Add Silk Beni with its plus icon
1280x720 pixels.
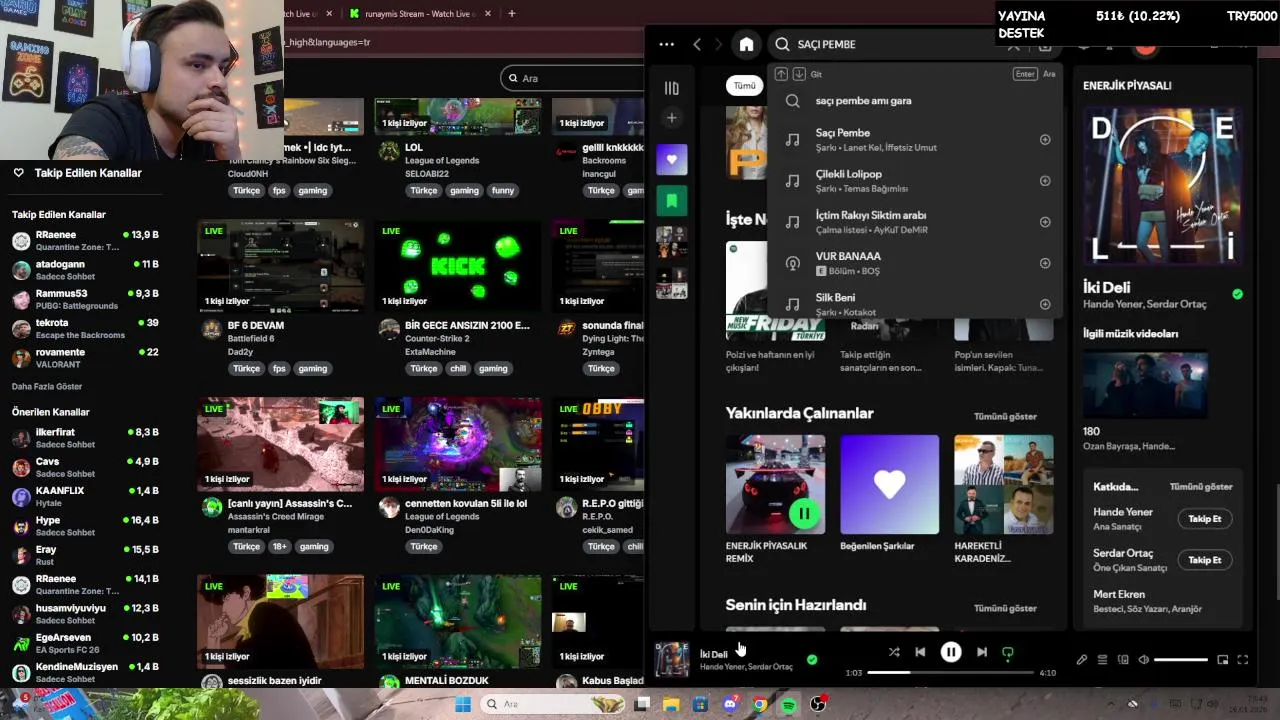1045,304
